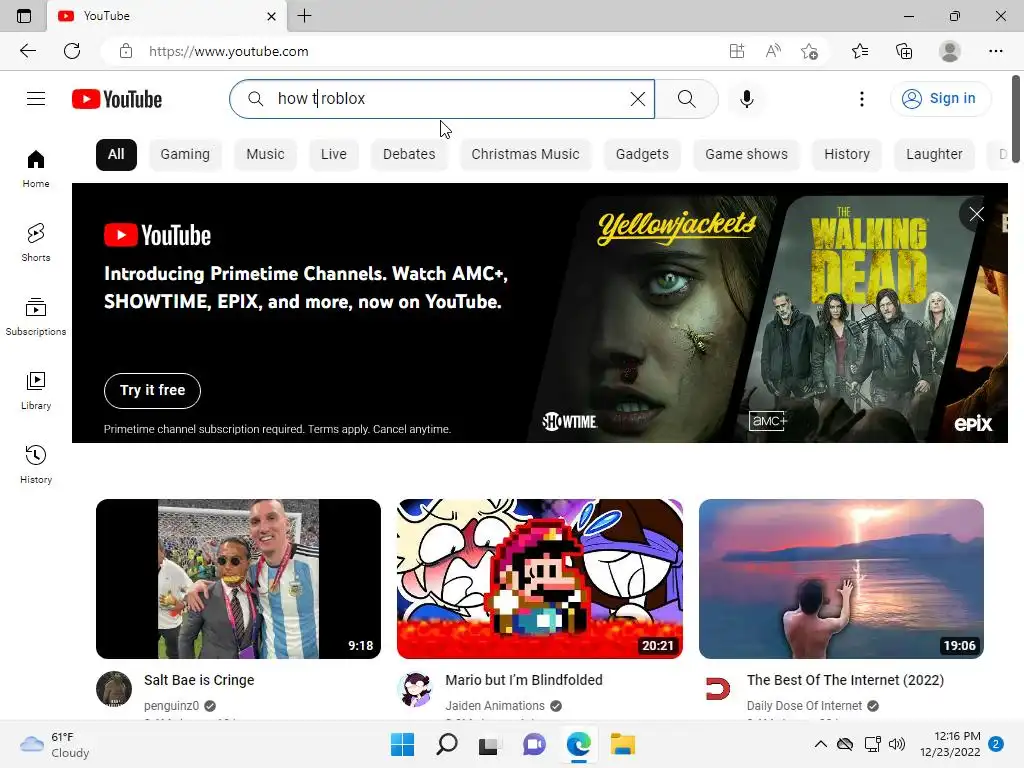Open Windows Start menu

click(402, 744)
